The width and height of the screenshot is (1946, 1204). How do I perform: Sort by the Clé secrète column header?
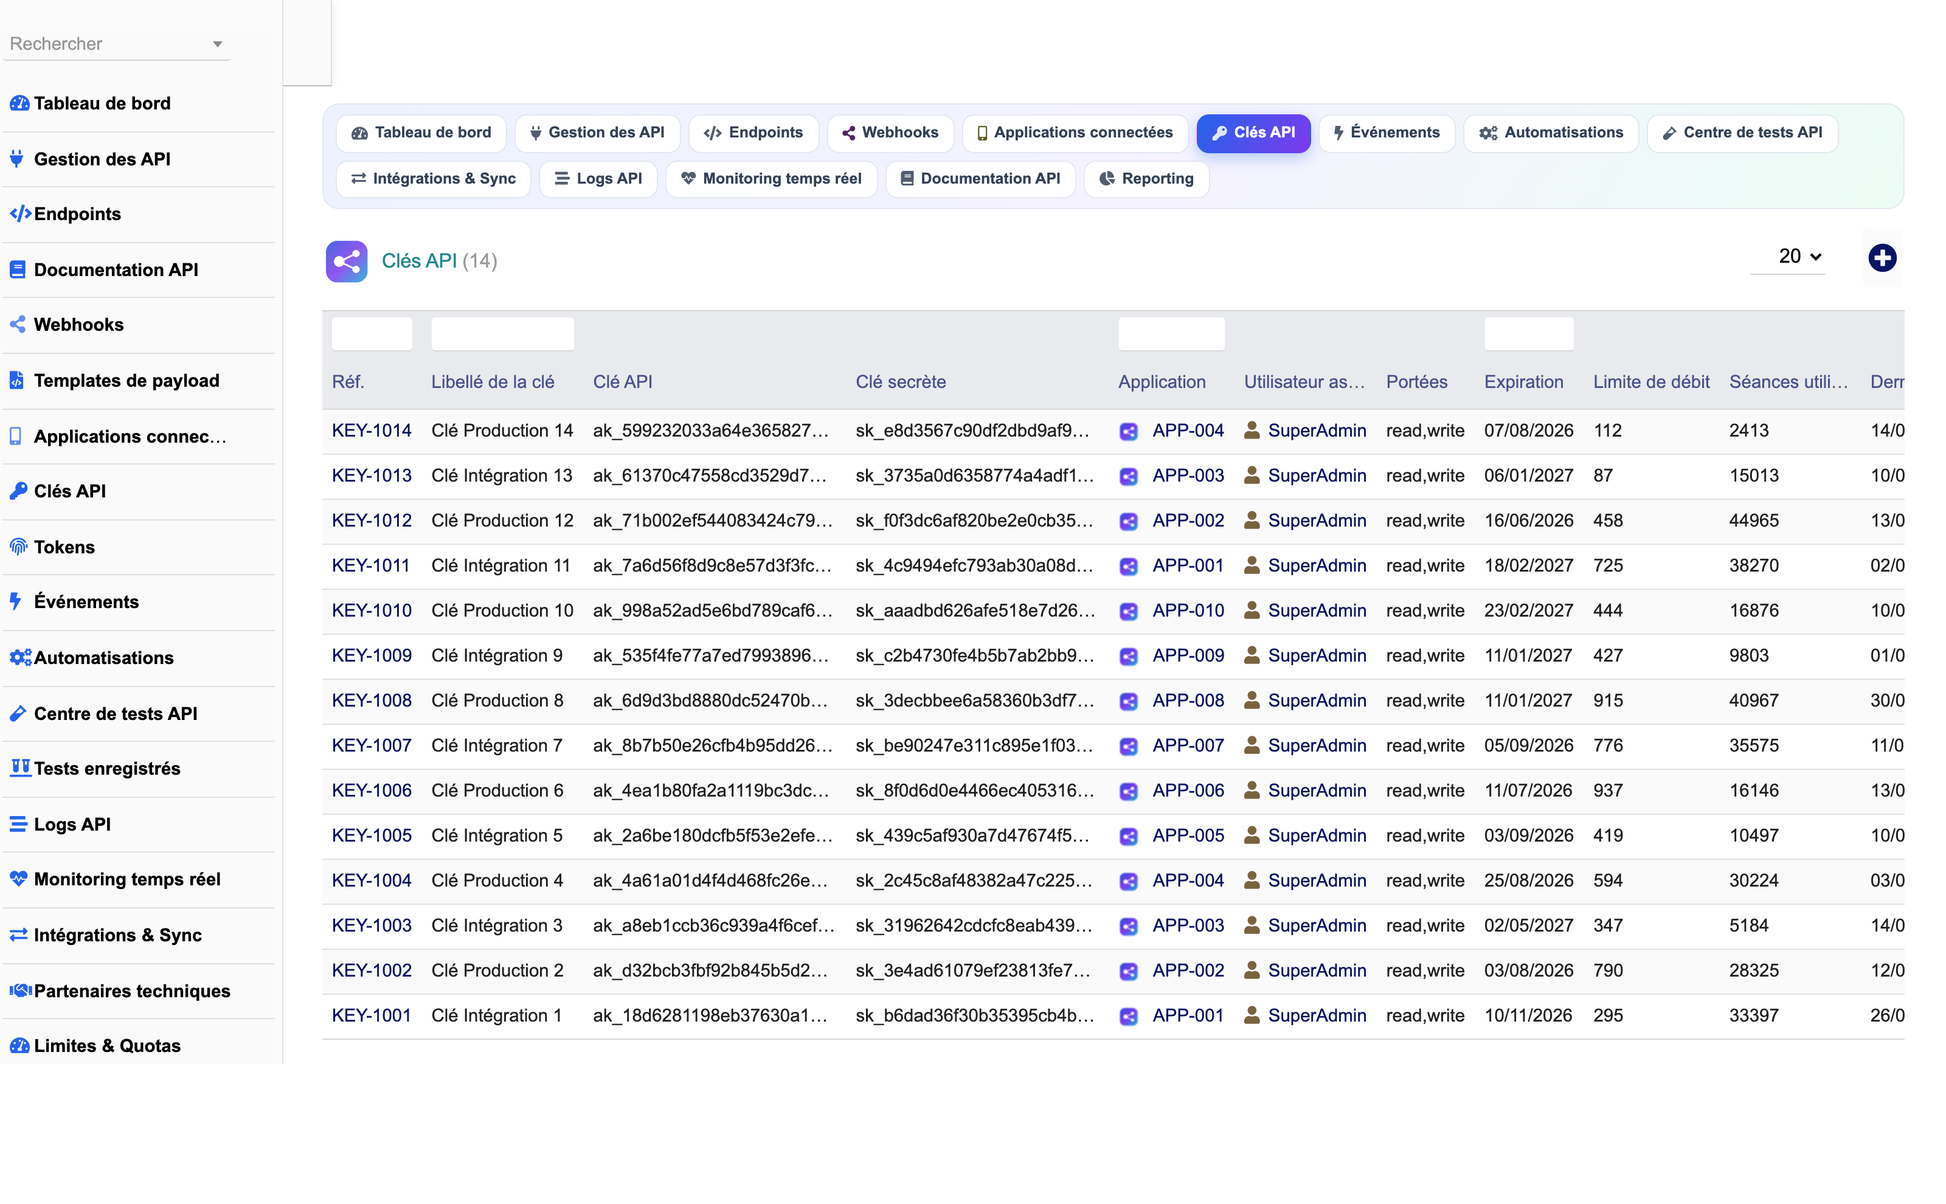pos(900,382)
